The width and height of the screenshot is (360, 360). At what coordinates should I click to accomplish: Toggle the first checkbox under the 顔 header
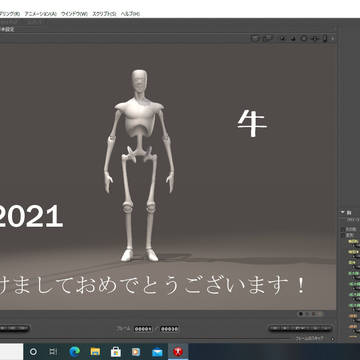tap(343, 229)
